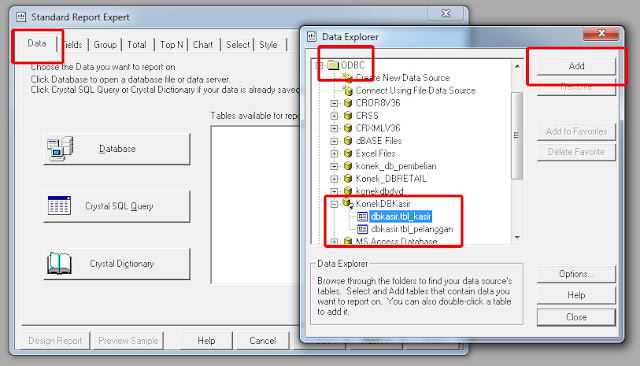Click Help in Standard Report Expert
The width and height of the screenshot is (640, 366).
(206, 341)
